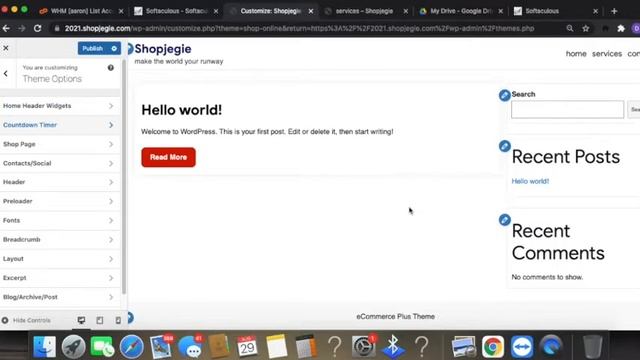Viewport: 640px width, 360px height.
Task: Expand Excerpt section
Action: click(x=60, y=278)
